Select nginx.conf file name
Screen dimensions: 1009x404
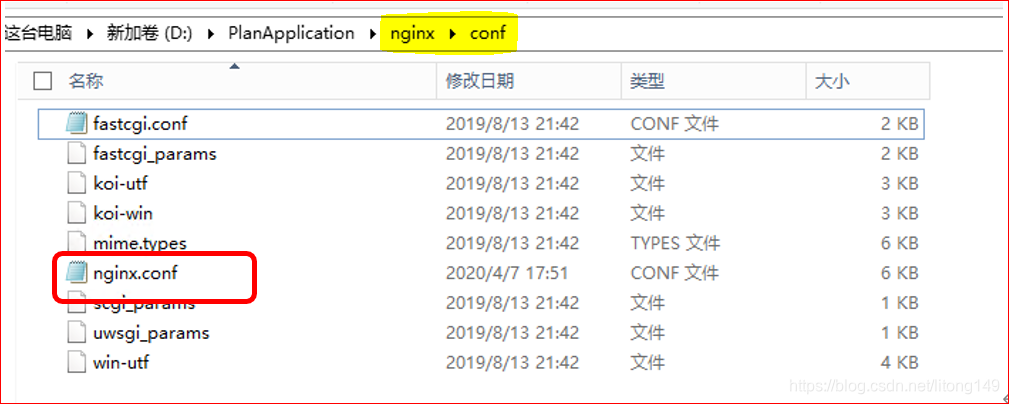click(135, 273)
